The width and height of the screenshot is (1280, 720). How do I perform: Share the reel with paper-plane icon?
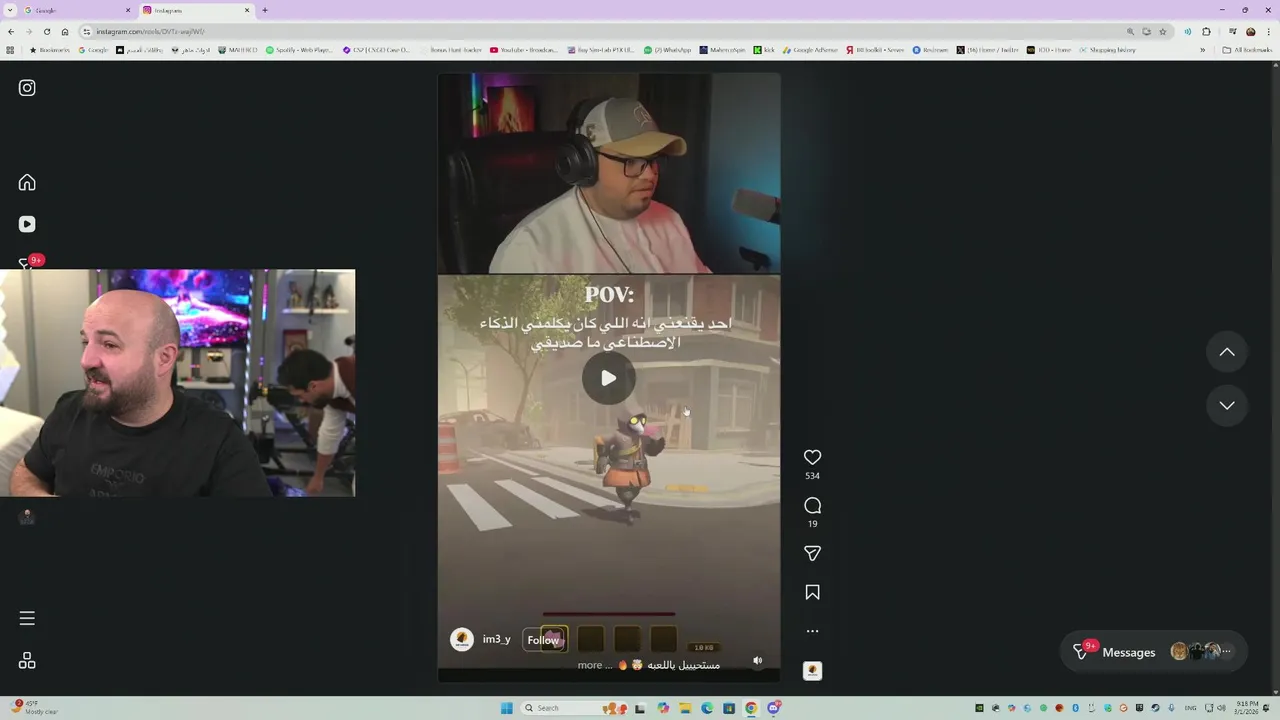812,553
